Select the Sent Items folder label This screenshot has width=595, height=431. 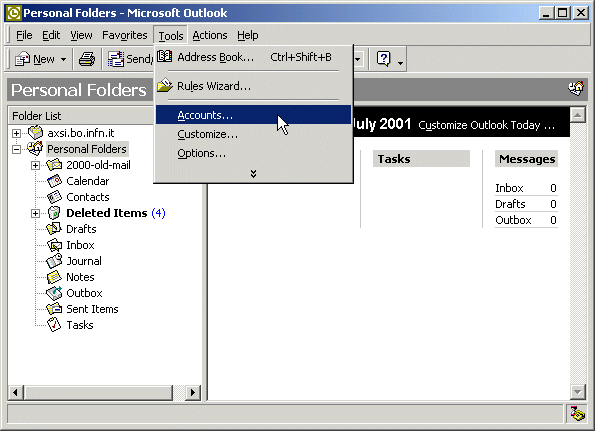tap(92, 309)
